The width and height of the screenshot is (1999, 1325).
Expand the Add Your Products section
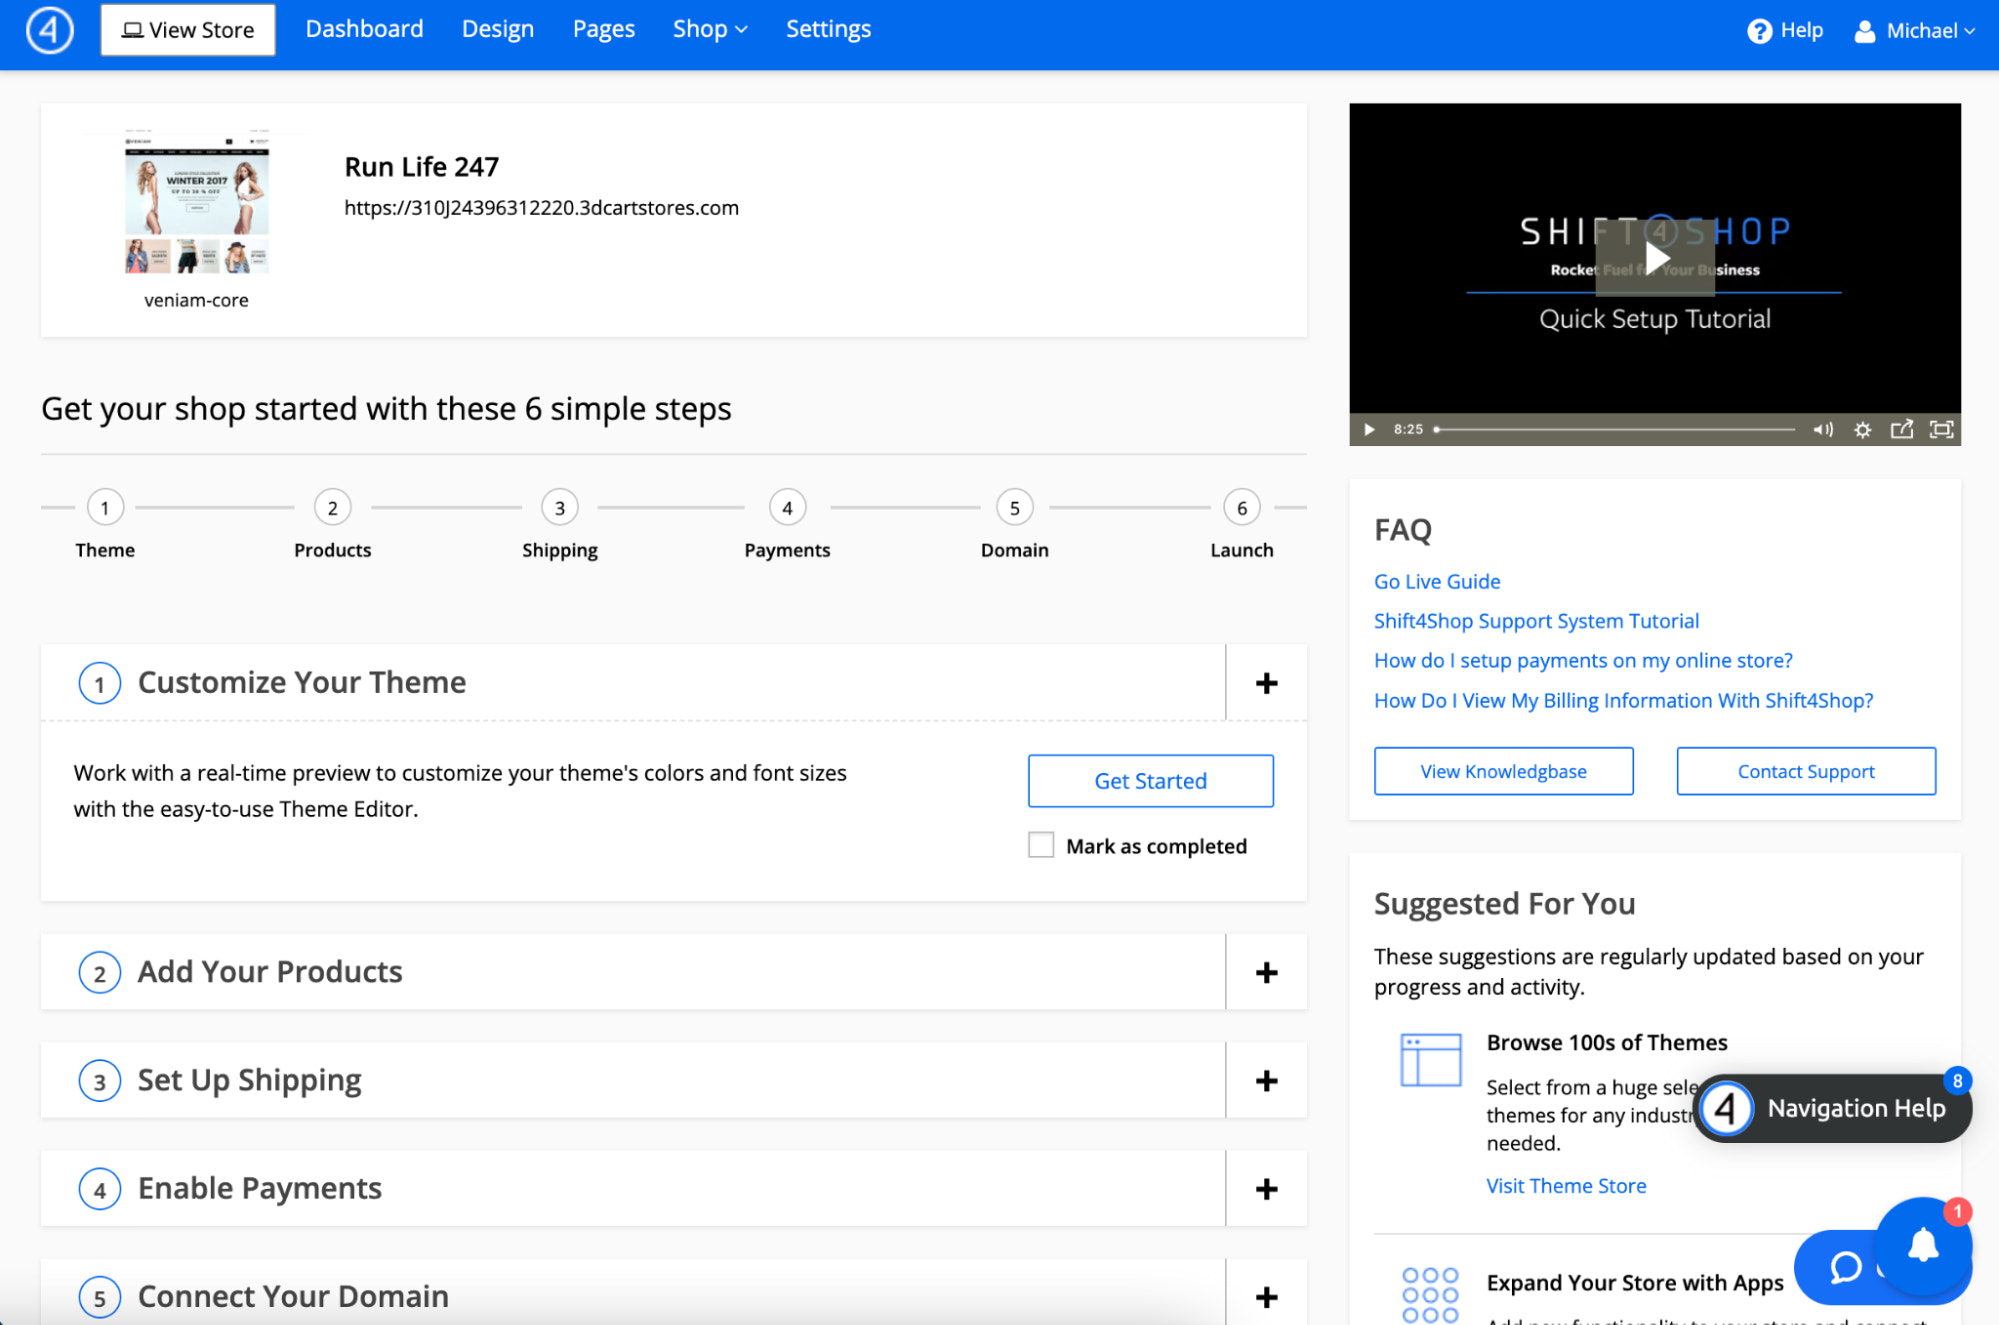point(1266,972)
